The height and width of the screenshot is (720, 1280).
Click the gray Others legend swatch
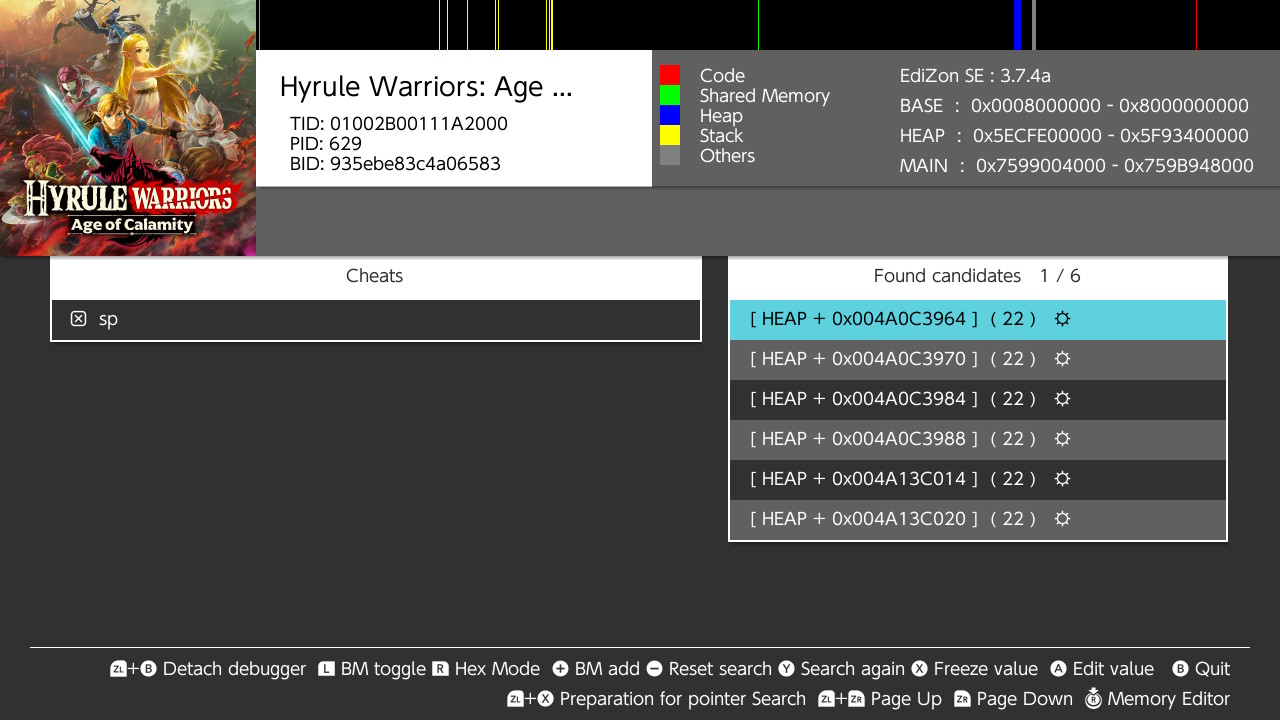click(670, 155)
